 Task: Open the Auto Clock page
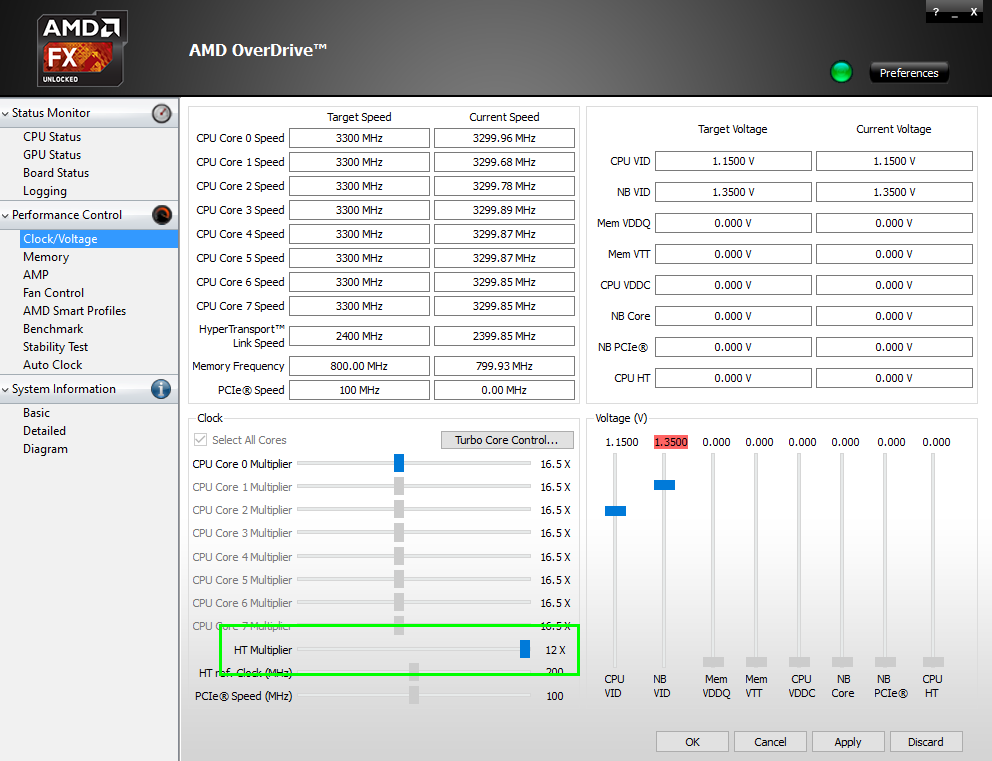point(53,365)
